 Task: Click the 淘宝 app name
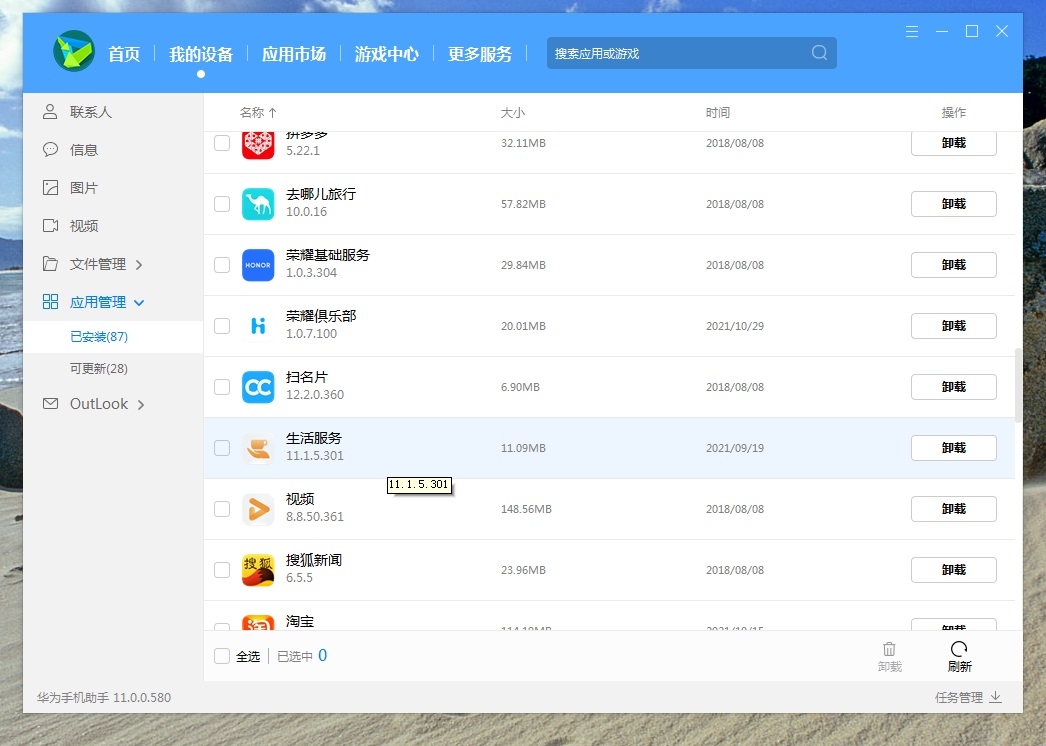click(300, 621)
